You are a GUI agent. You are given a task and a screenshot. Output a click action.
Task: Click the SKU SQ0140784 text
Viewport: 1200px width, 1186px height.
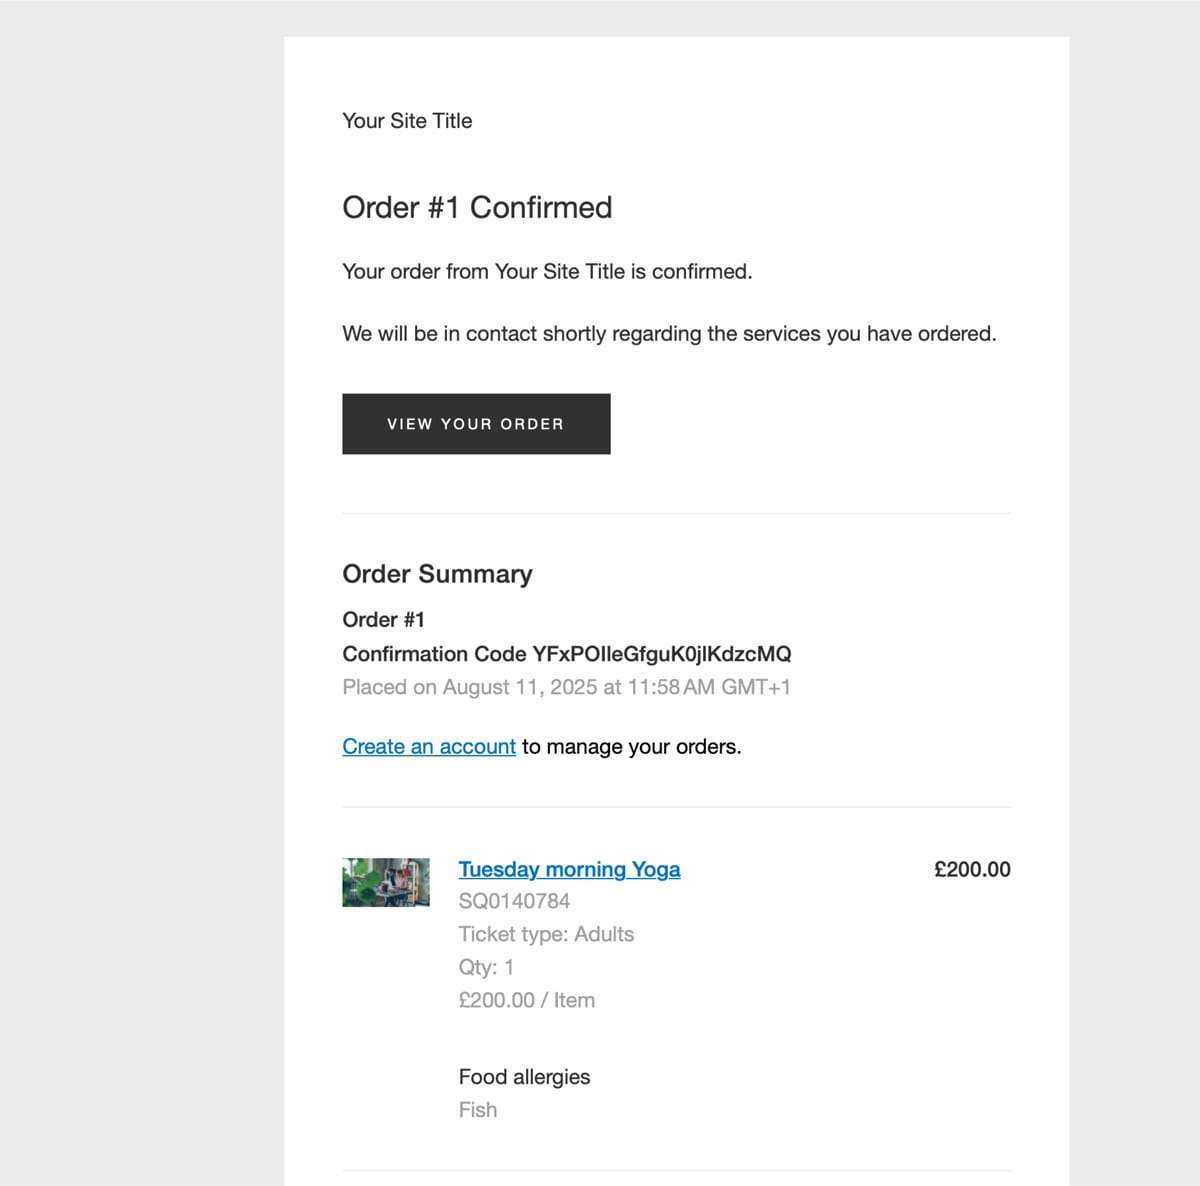pos(514,901)
